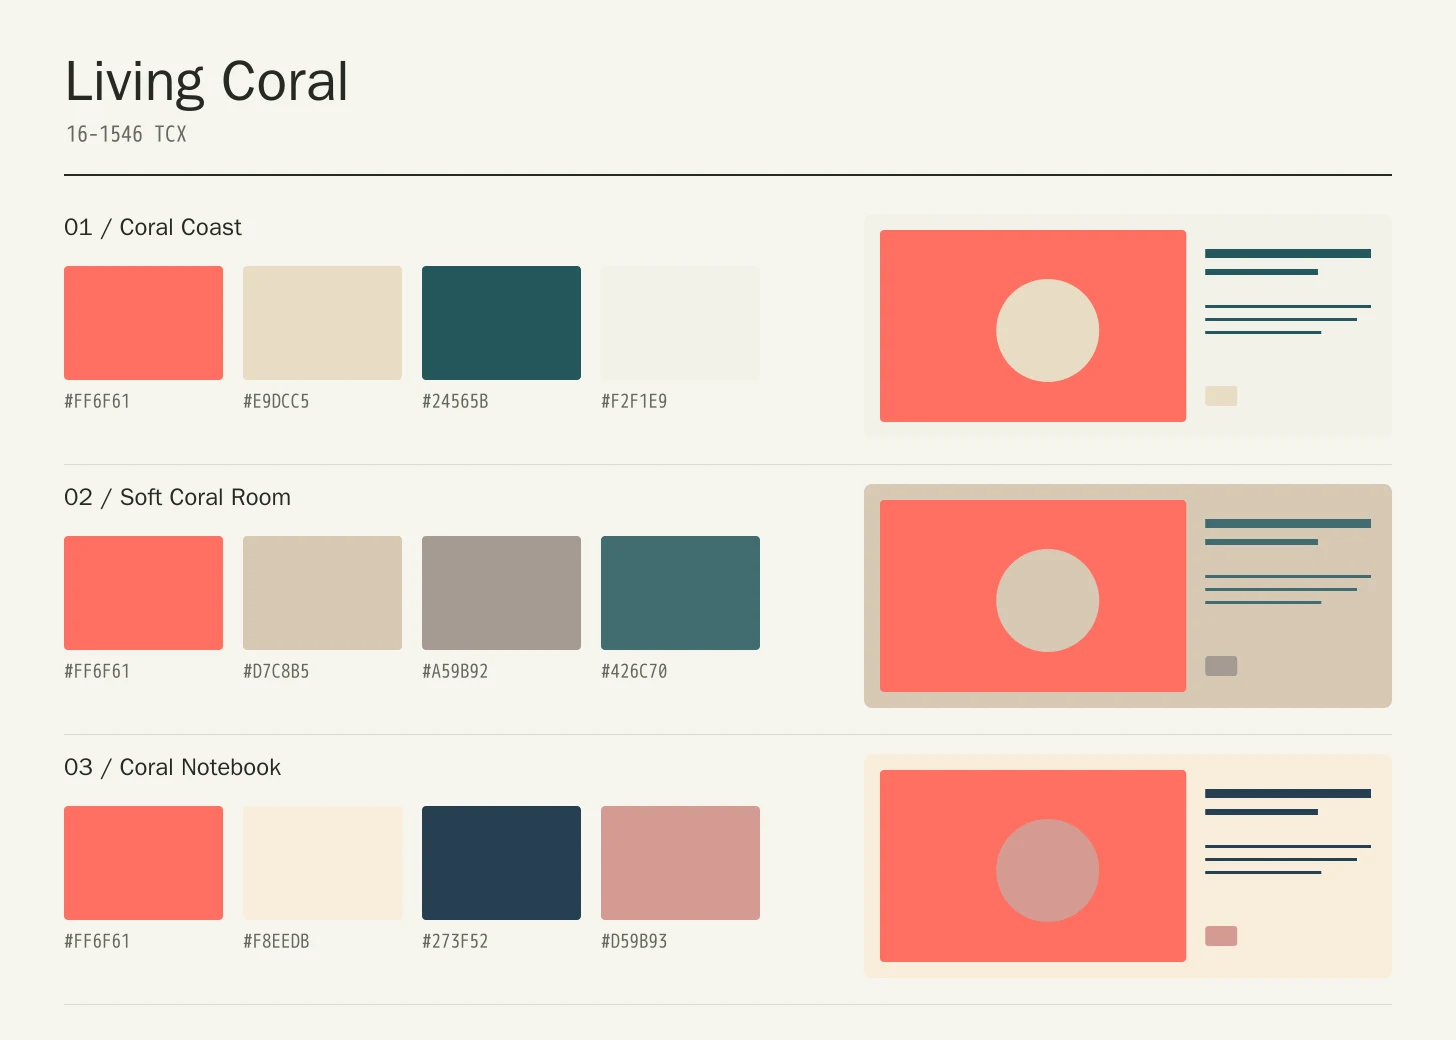Pick the #E9DCC5 cream swatch
1456x1040 pixels.
click(x=322, y=323)
